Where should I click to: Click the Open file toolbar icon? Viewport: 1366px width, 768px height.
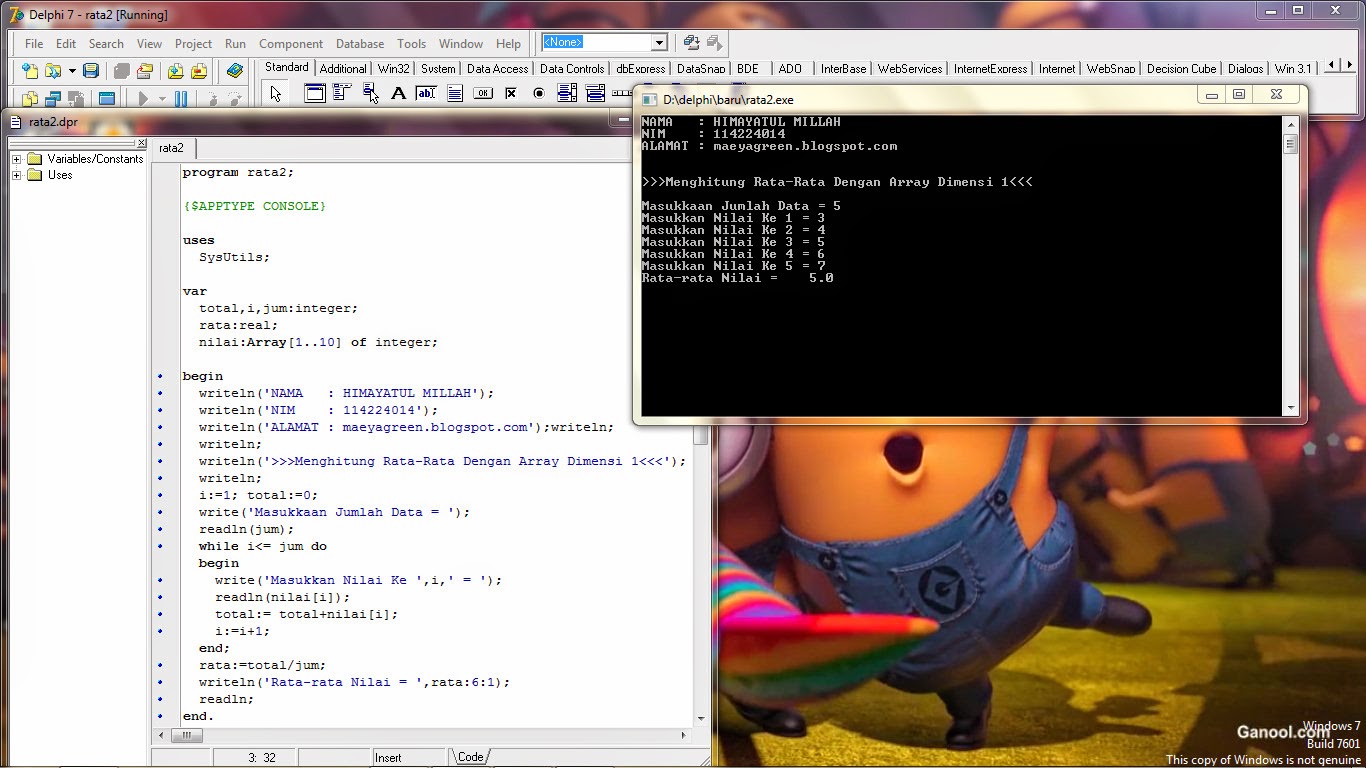click(x=53, y=71)
